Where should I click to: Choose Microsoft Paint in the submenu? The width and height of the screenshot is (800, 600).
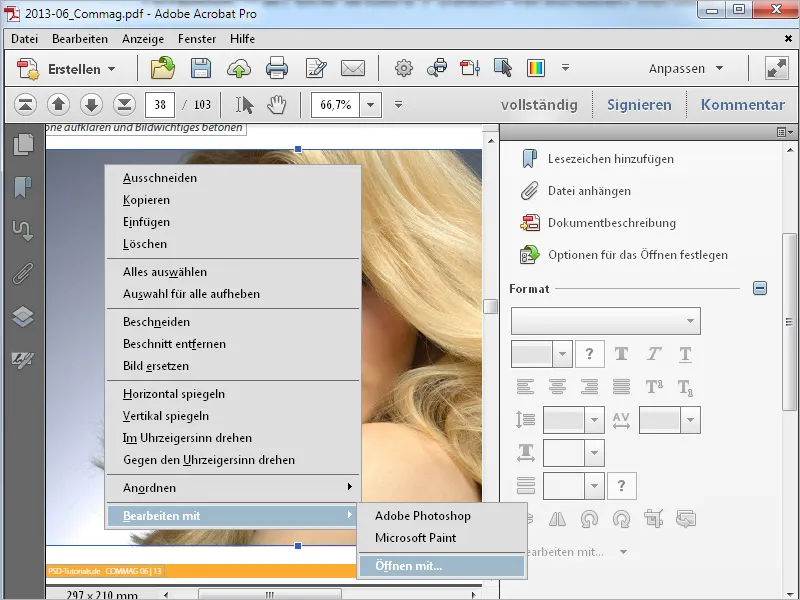[442, 538]
